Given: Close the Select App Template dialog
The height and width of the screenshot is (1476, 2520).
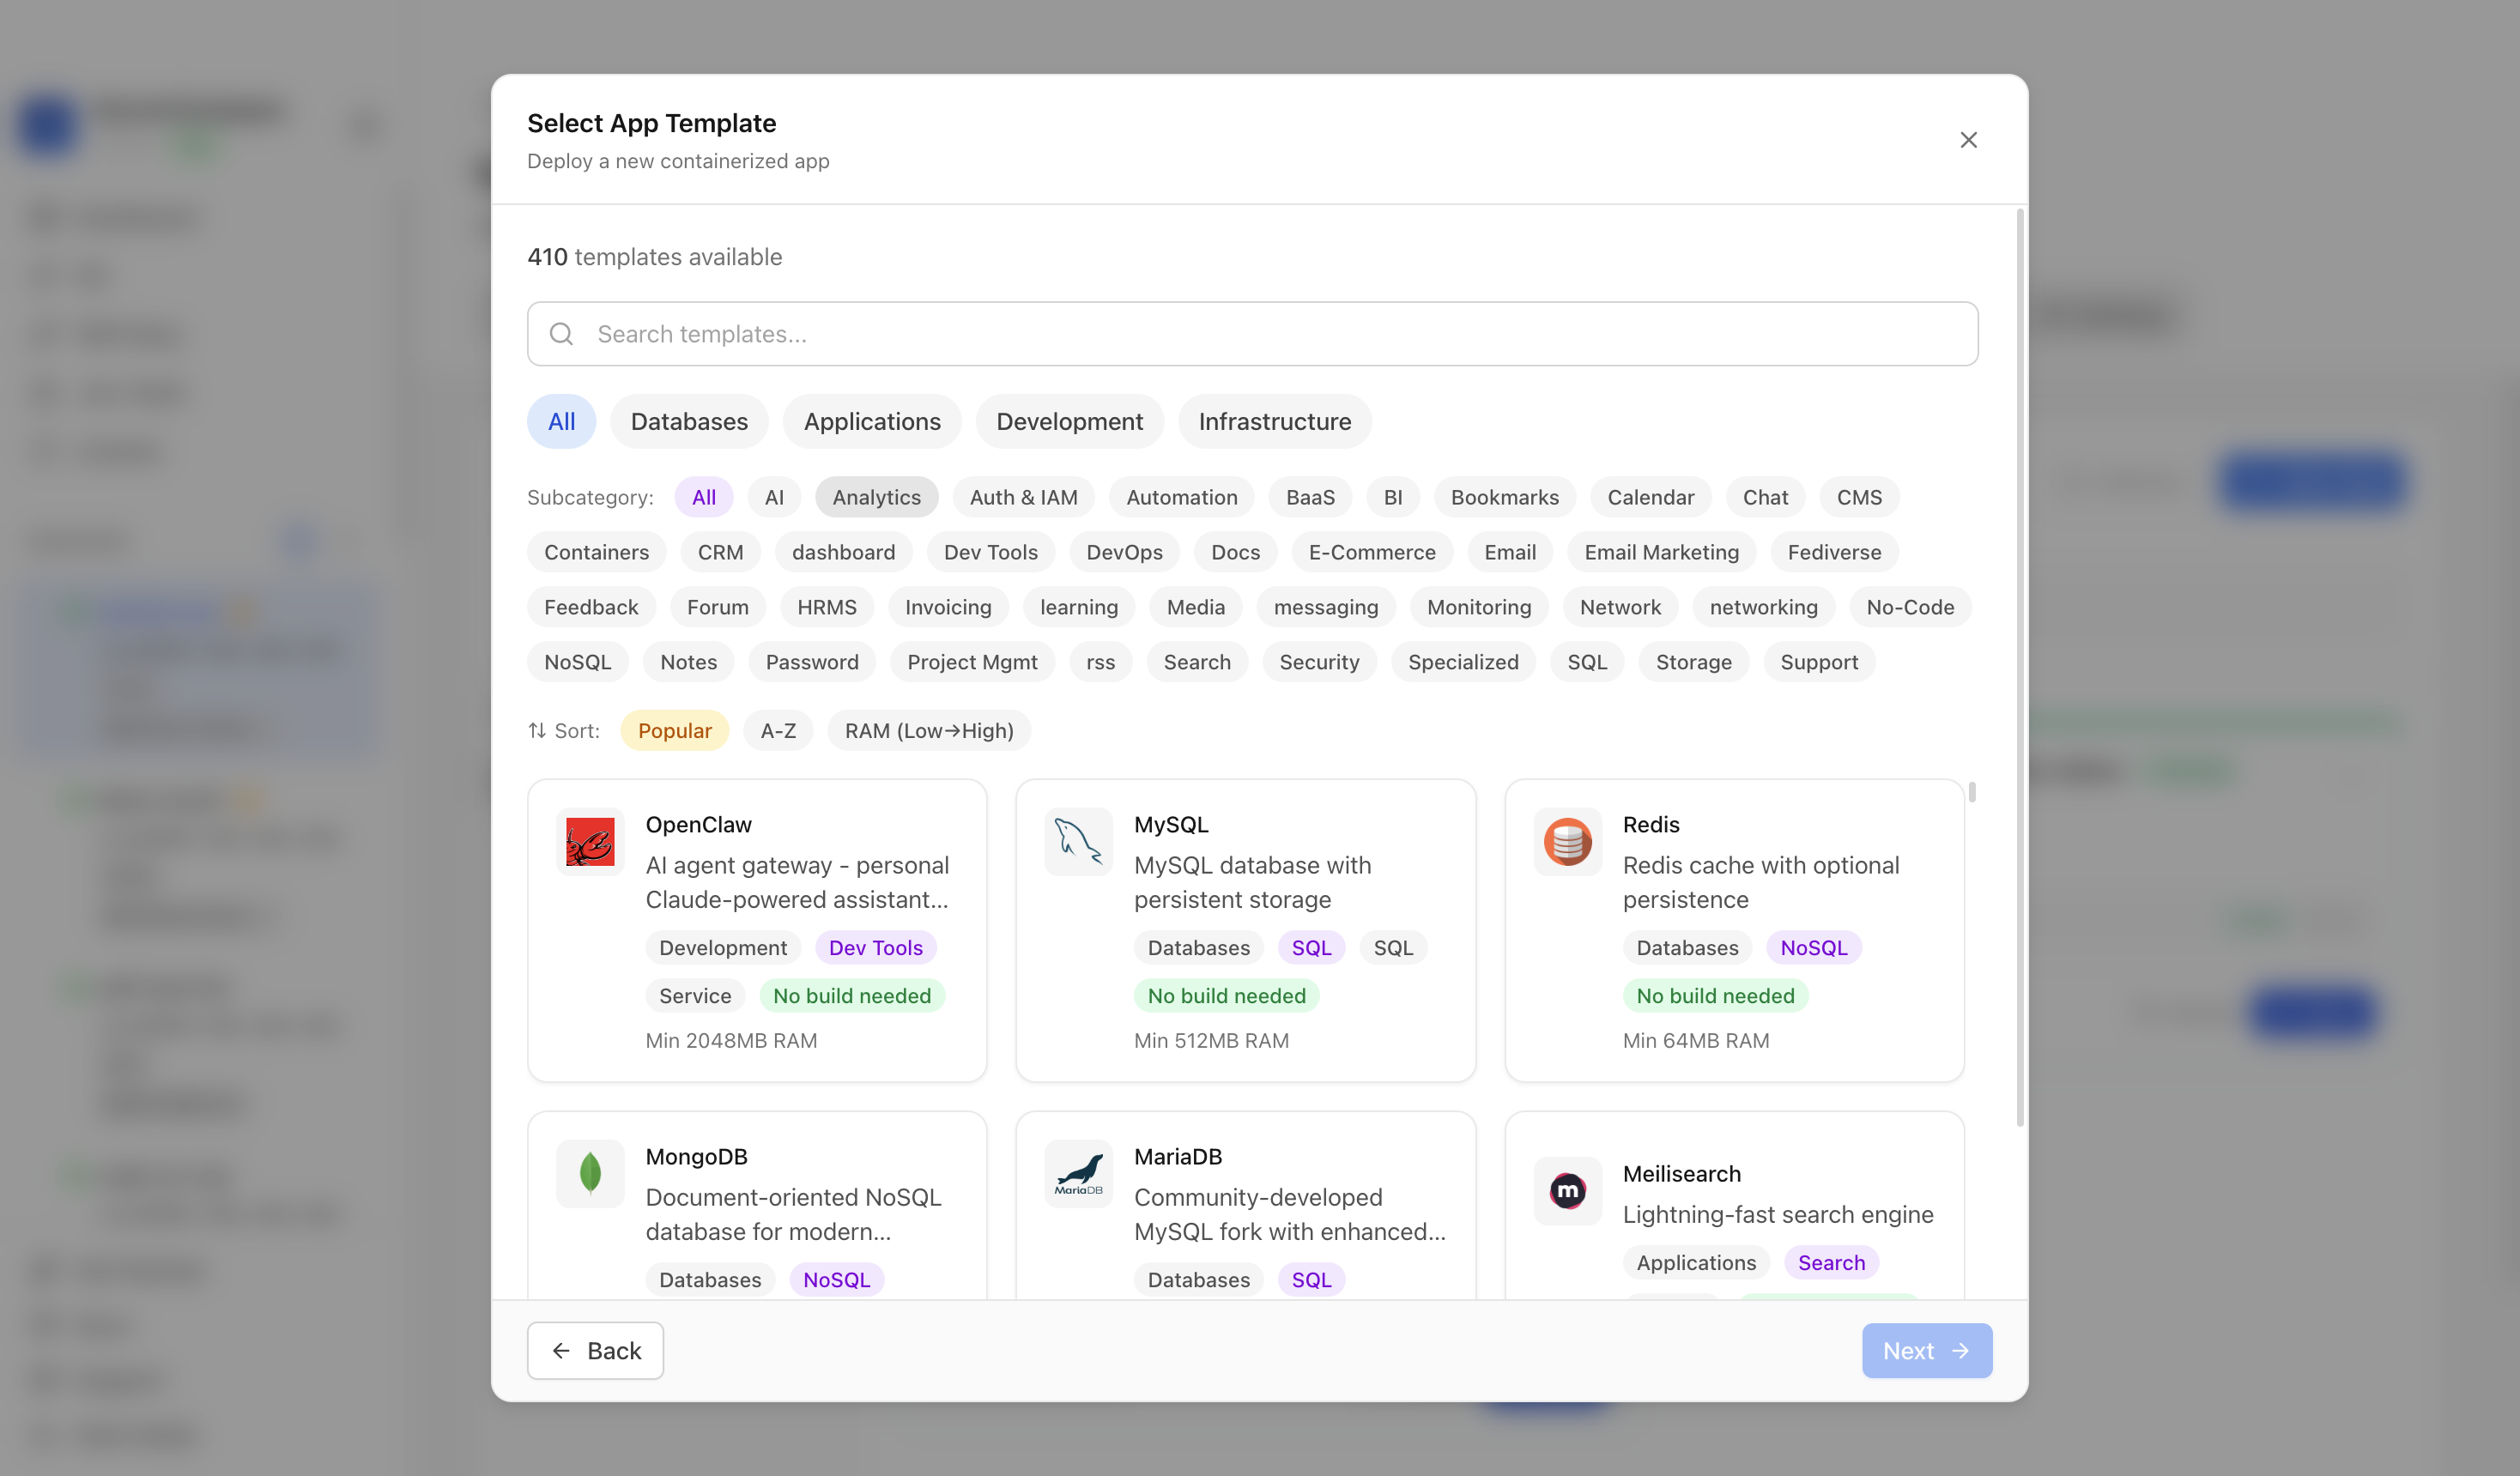Looking at the screenshot, I should (x=1968, y=140).
